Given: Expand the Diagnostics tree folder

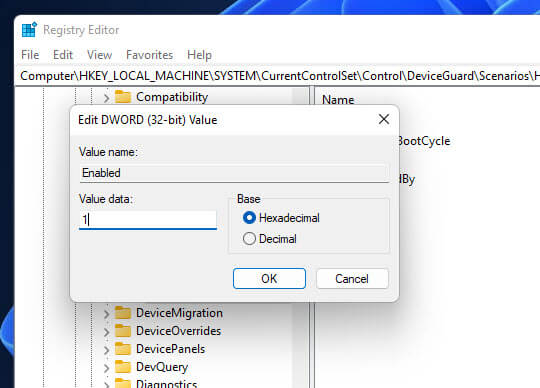Looking at the screenshot, I should pos(106,385).
